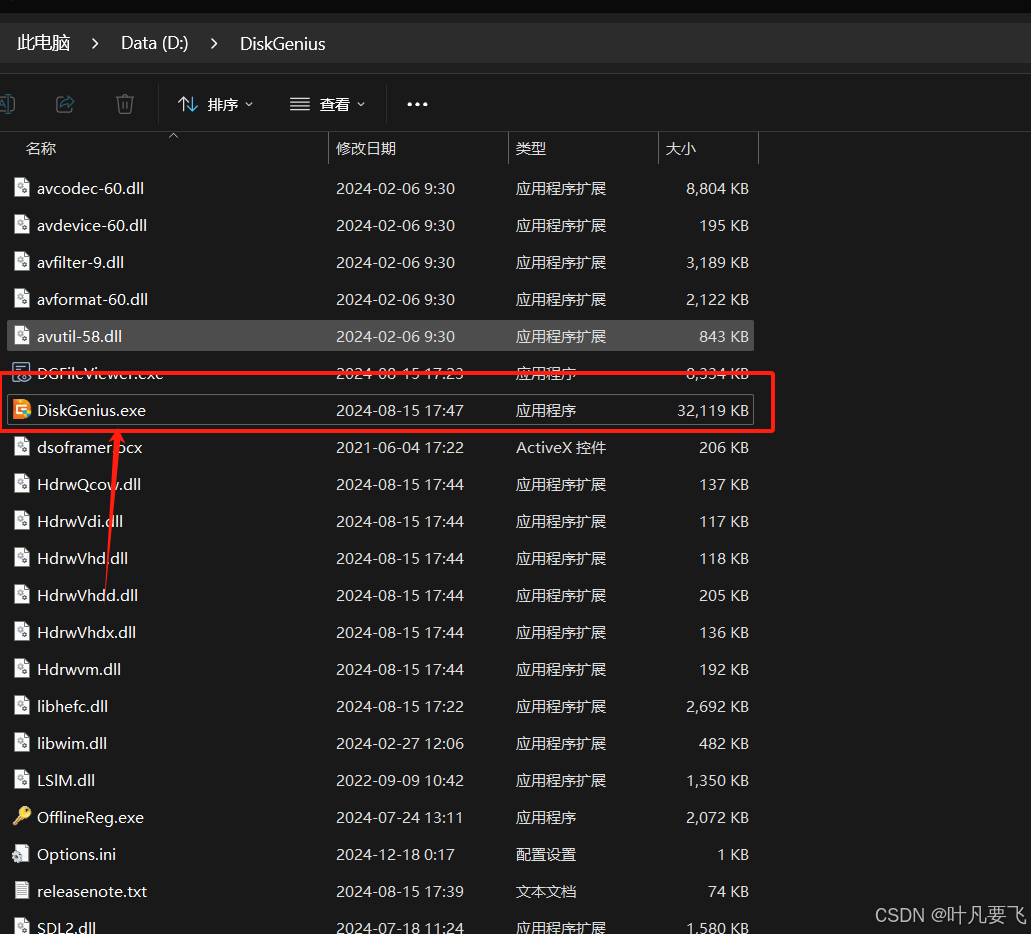Click the libwim.dll file icon
The height and width of the screenshot is (934, 1031).
[22, 743]
